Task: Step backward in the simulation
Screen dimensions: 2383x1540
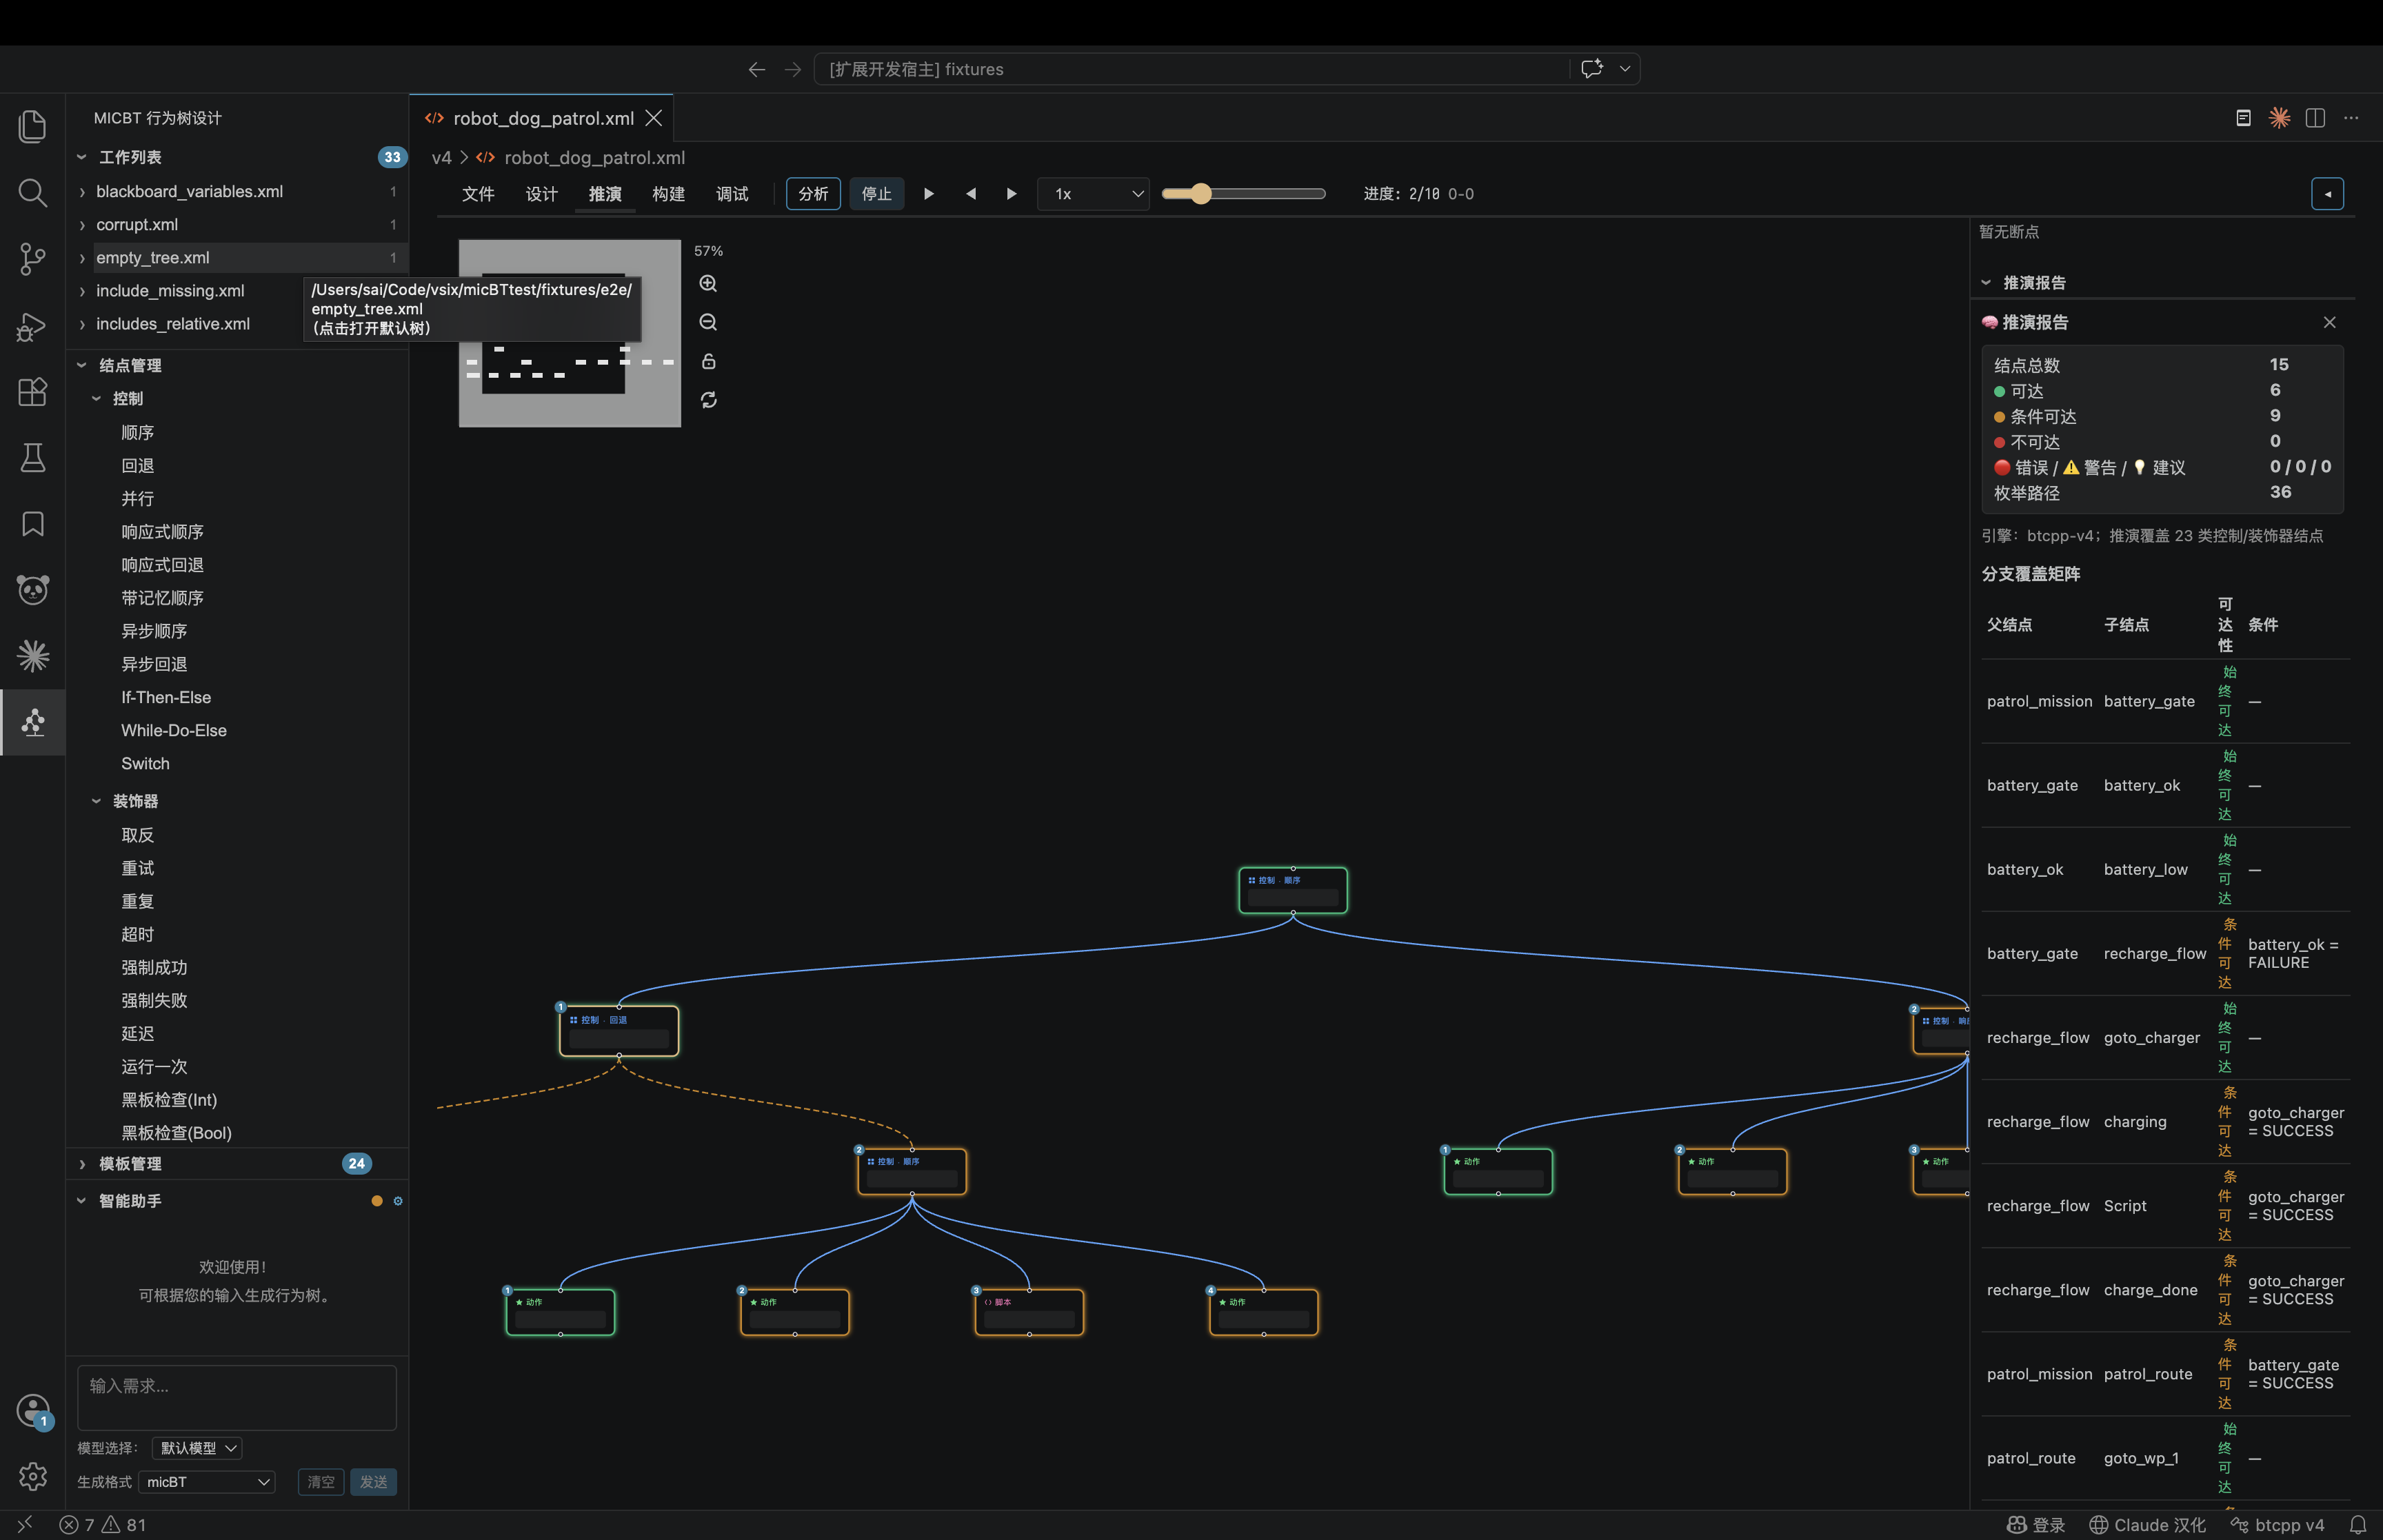Action: tap(971, 194)
